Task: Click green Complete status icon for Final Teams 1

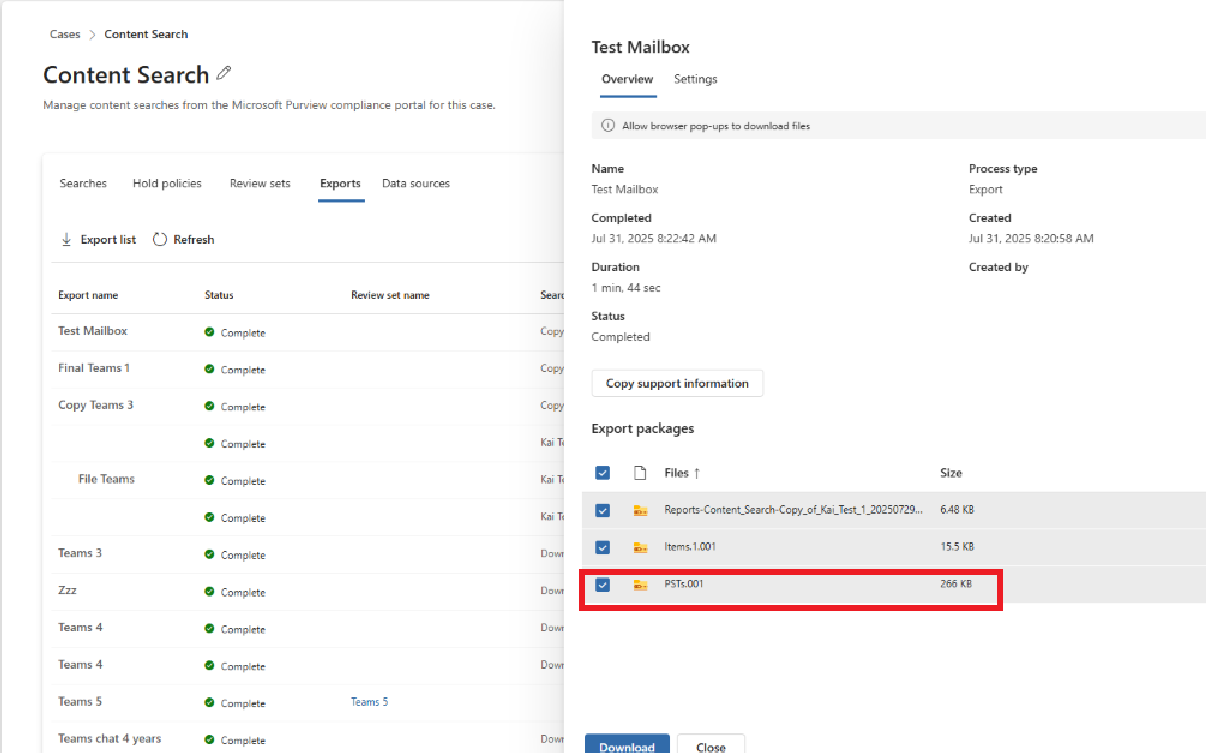Action: (x=209, y=369)
